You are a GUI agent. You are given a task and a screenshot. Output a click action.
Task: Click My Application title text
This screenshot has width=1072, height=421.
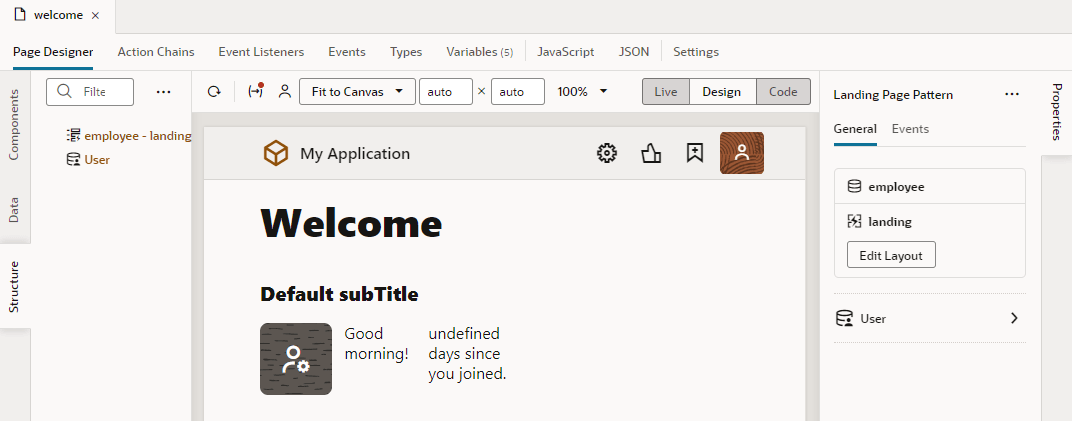point(355,154)
